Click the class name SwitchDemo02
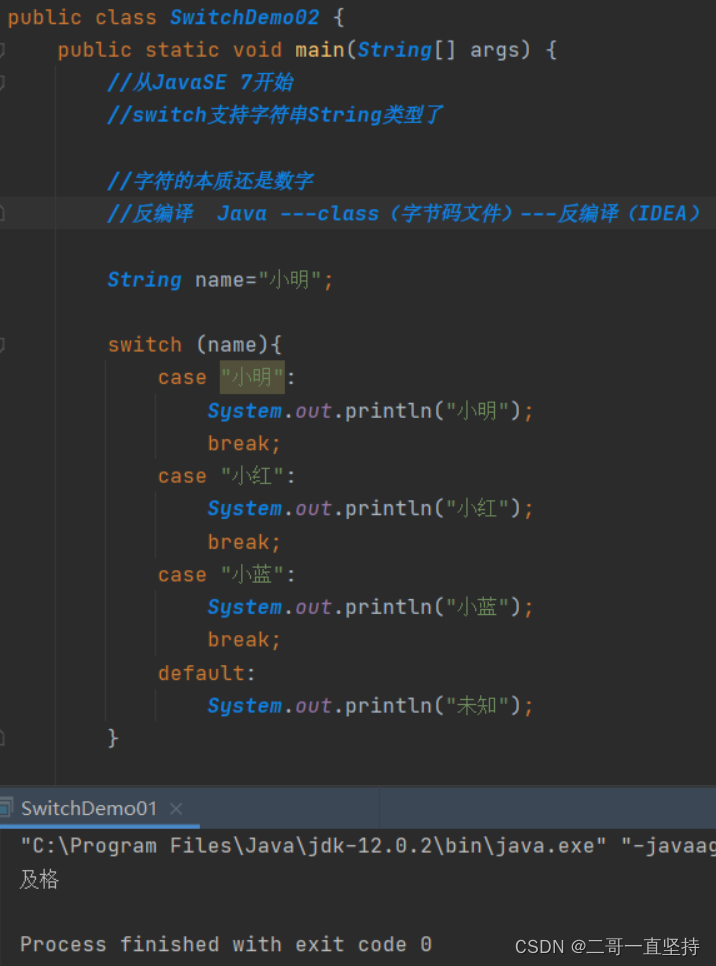Screen dimensions: 716x966 coord(244,17)
